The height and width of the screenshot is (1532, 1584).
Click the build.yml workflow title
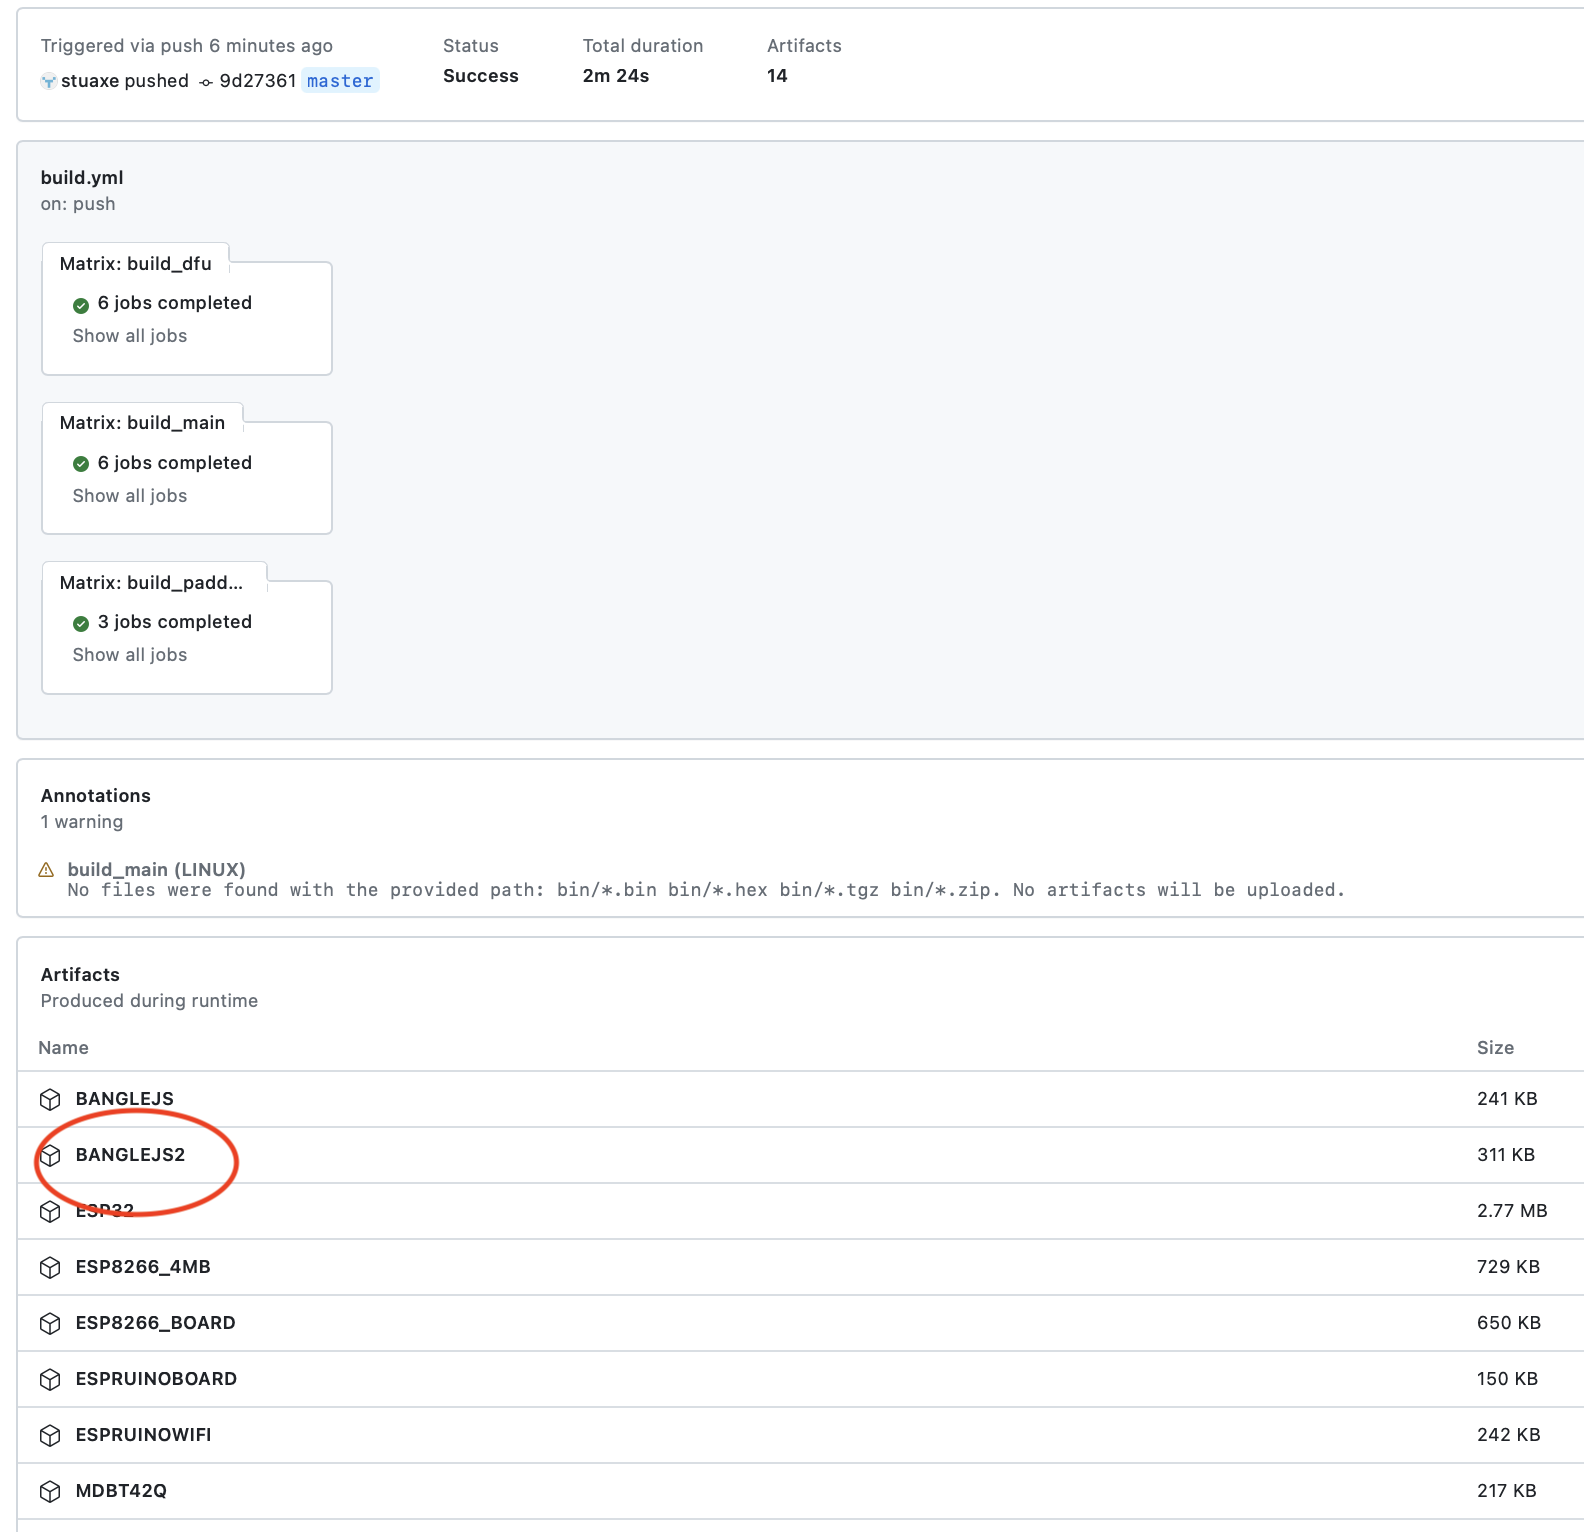point(82,178)
